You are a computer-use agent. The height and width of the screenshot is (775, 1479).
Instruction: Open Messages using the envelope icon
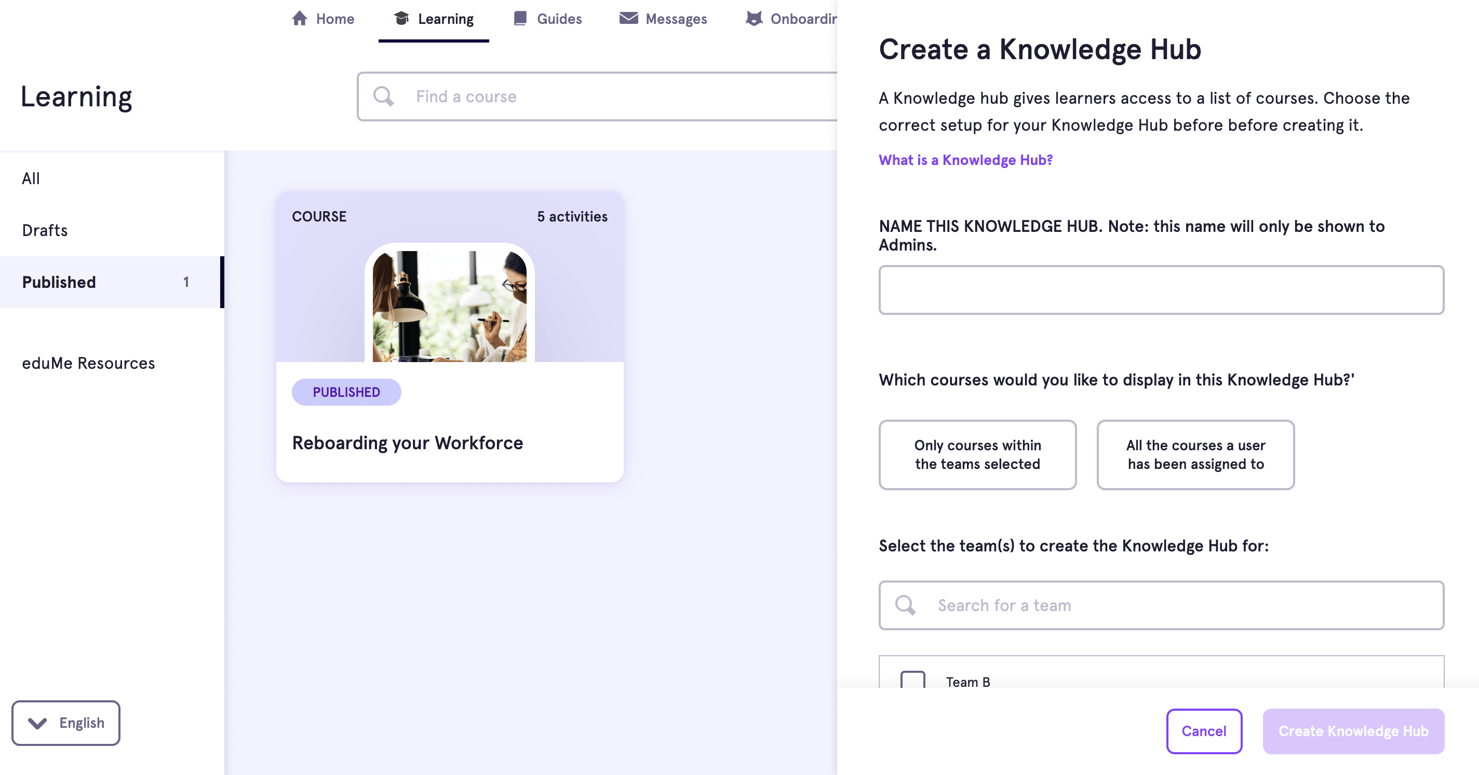coord(629,17)
